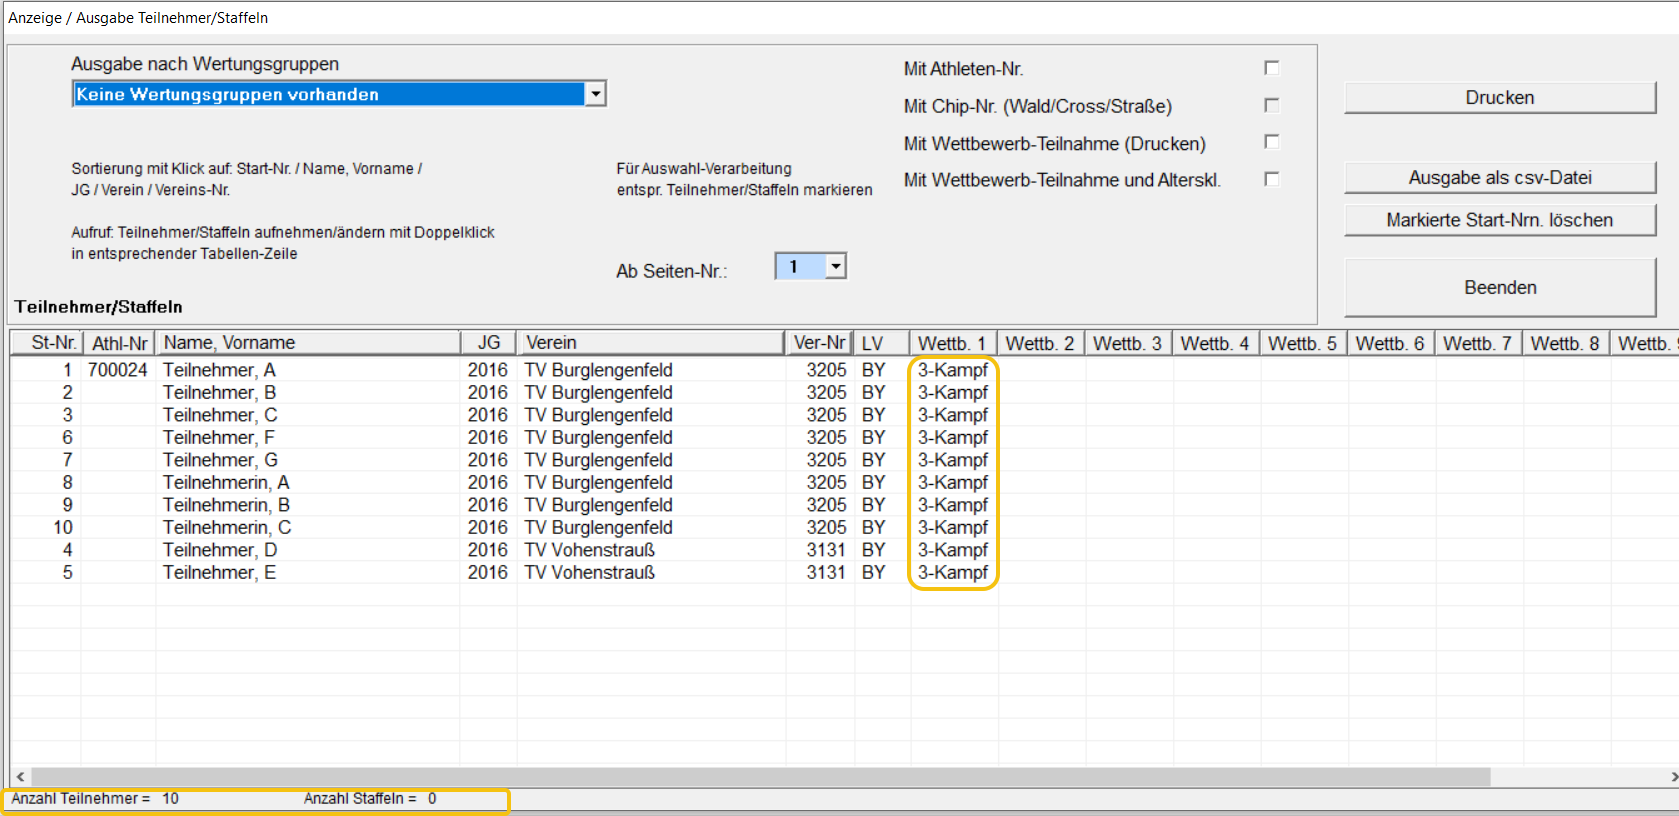Viewport: 1679px width, 816px height.
Task: Click the Athl-Nr column header
Action: click(x=119, y=343)
